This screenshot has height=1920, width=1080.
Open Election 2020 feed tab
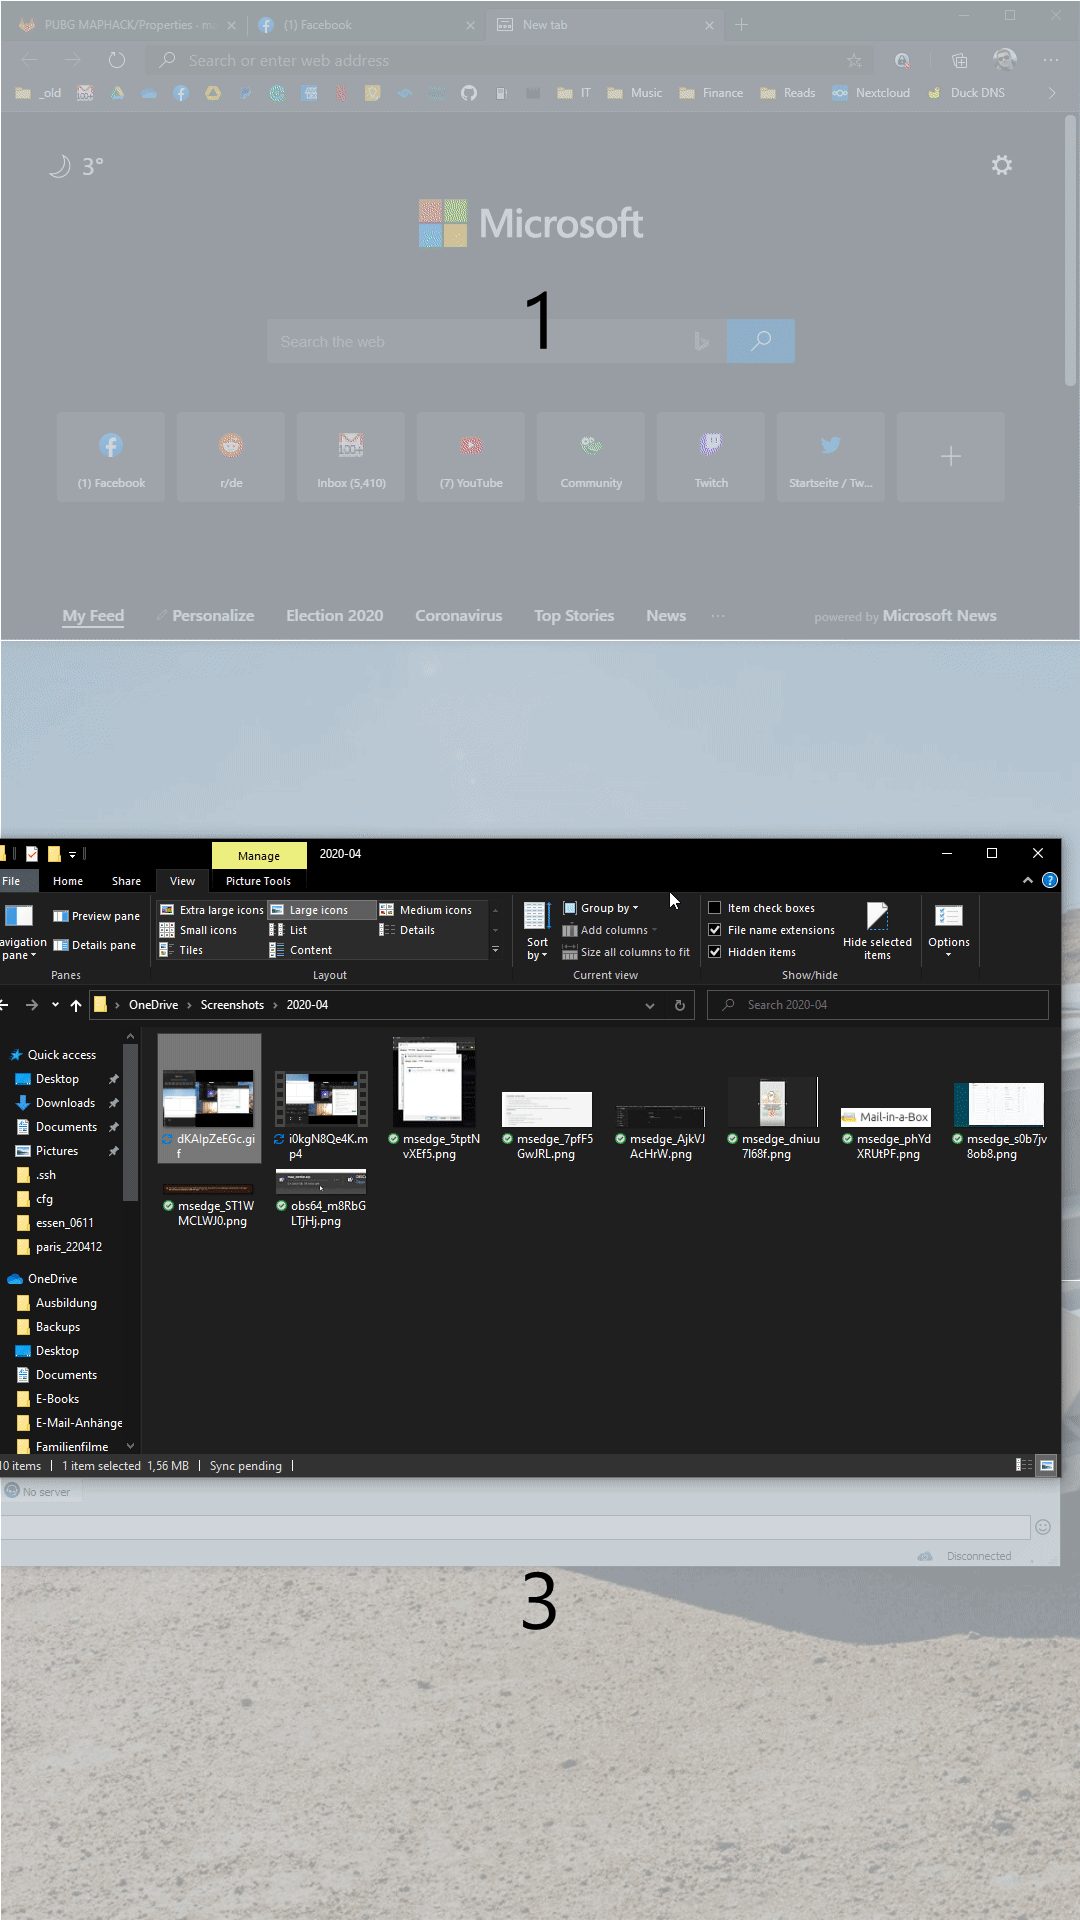[334, 616]
